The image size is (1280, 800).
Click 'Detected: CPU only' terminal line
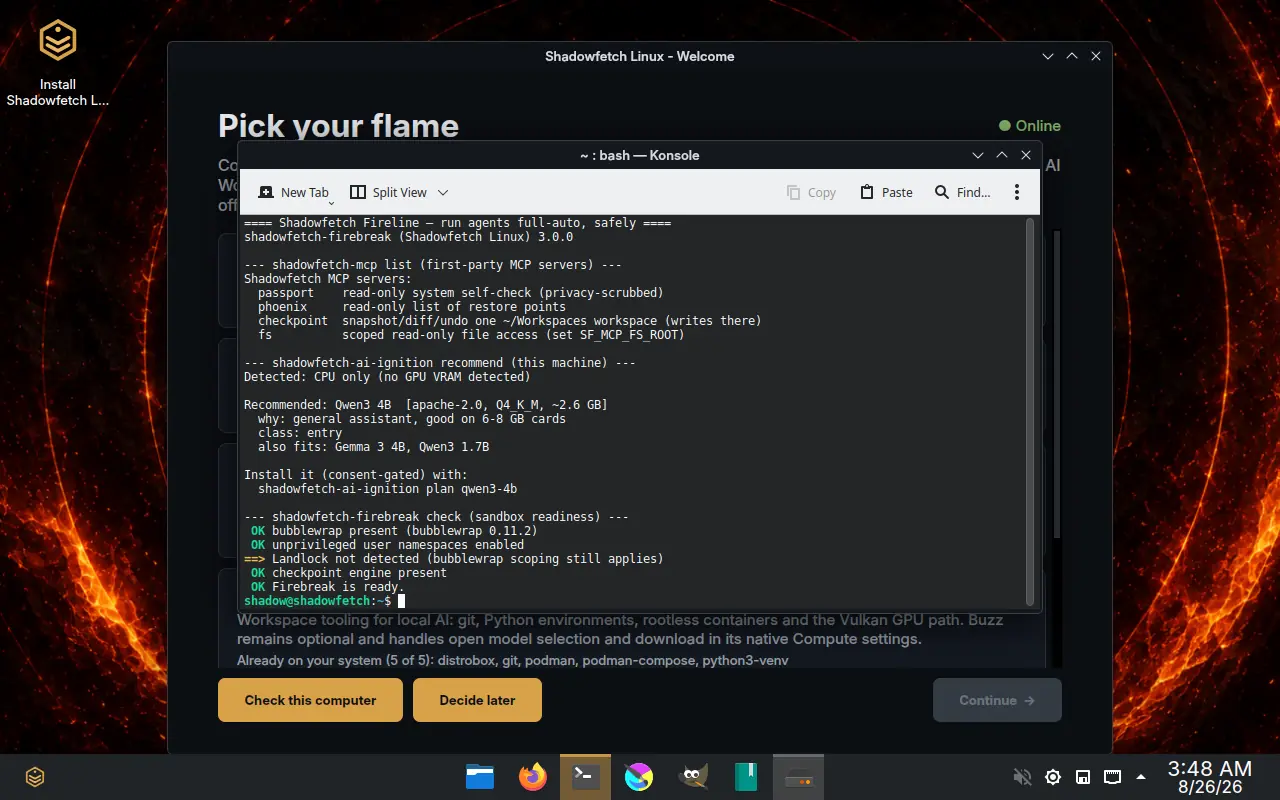(x=387, y=377)
